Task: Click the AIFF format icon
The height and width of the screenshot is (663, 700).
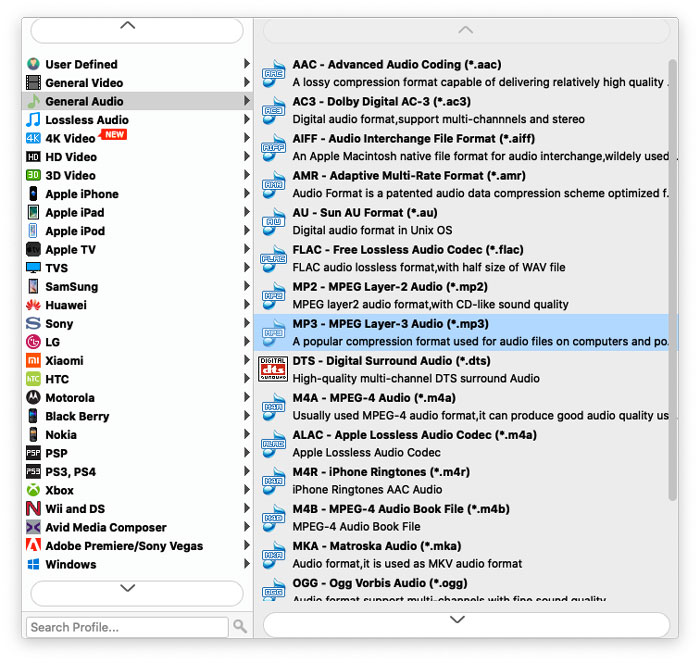Action: (x=273, y=148)
